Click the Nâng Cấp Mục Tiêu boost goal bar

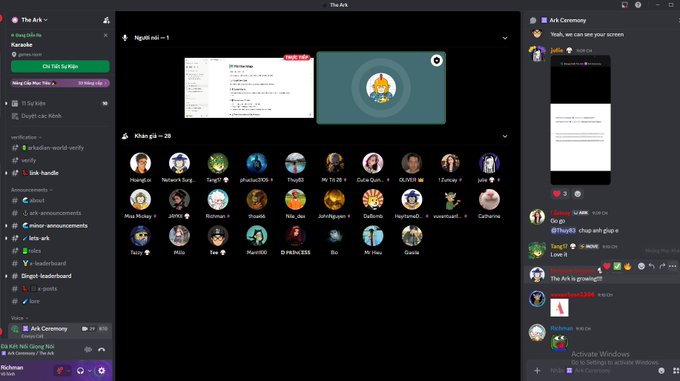pyautogui.click(x=60, y=83)
